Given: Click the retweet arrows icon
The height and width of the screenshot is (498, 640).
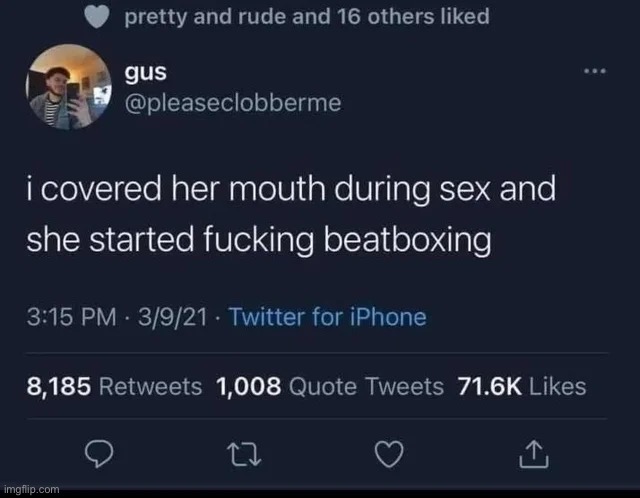Looking at the screenshot, I should 244,455.
